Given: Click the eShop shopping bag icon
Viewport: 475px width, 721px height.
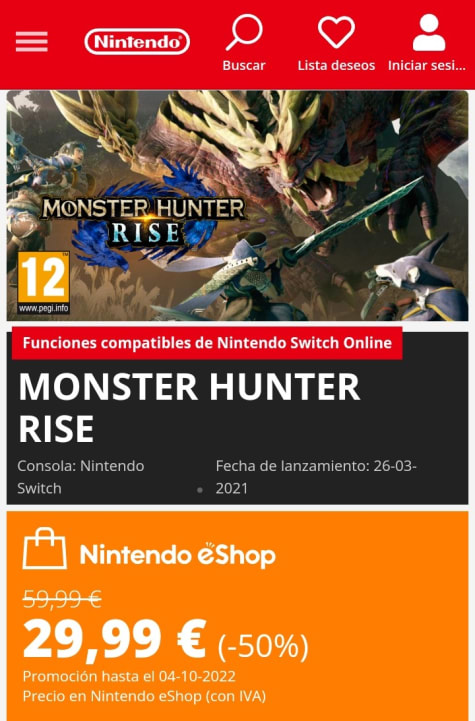Looking at the screenshot, I should (x=45, y=549).
